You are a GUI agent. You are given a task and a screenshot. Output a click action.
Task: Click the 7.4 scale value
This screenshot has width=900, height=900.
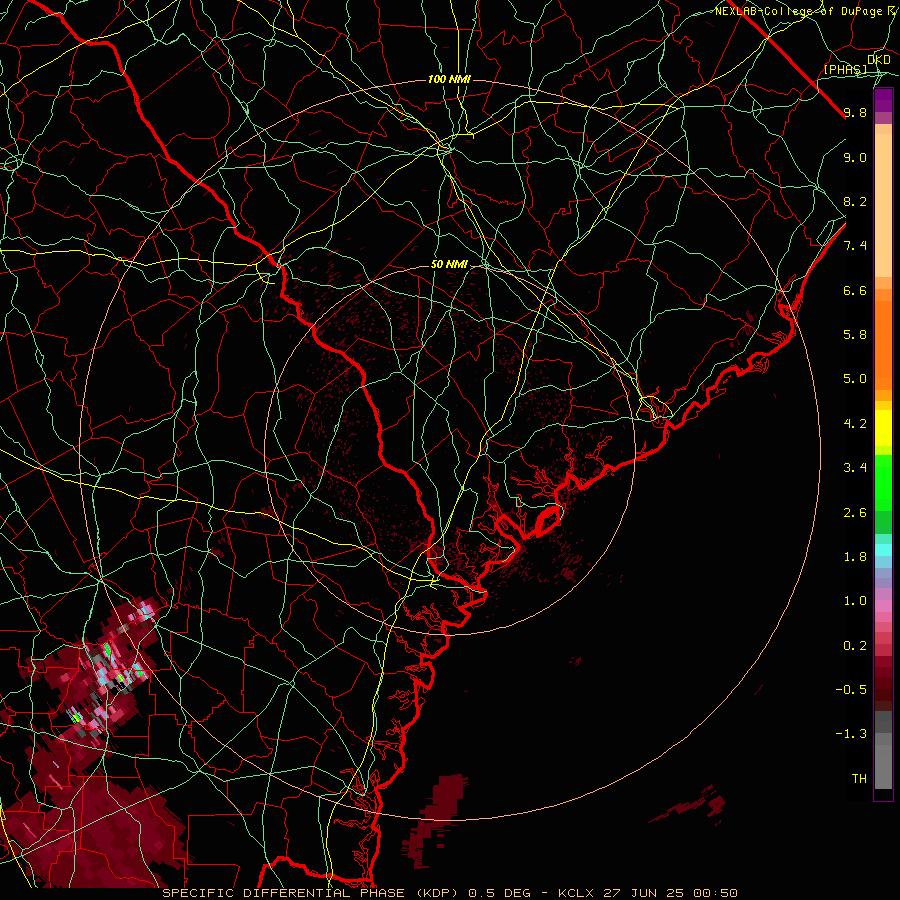(x=855, y=246)
